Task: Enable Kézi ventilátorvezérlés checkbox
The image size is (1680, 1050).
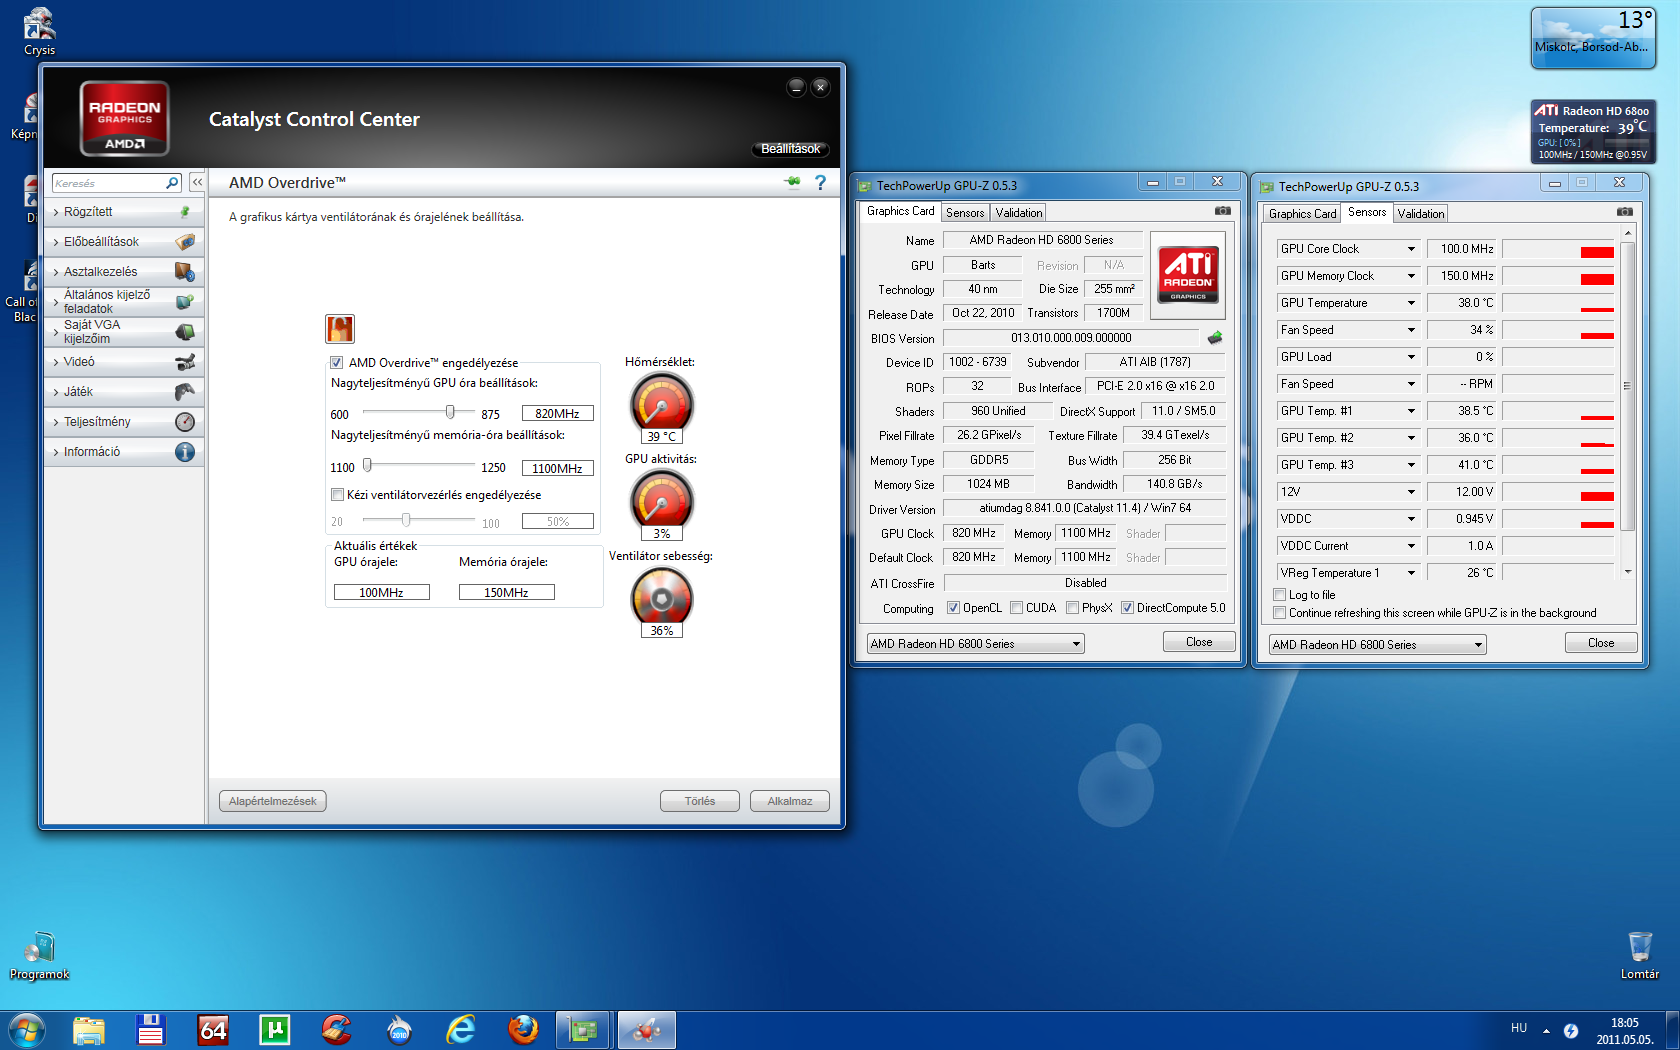Action: [x=337, y=495]
